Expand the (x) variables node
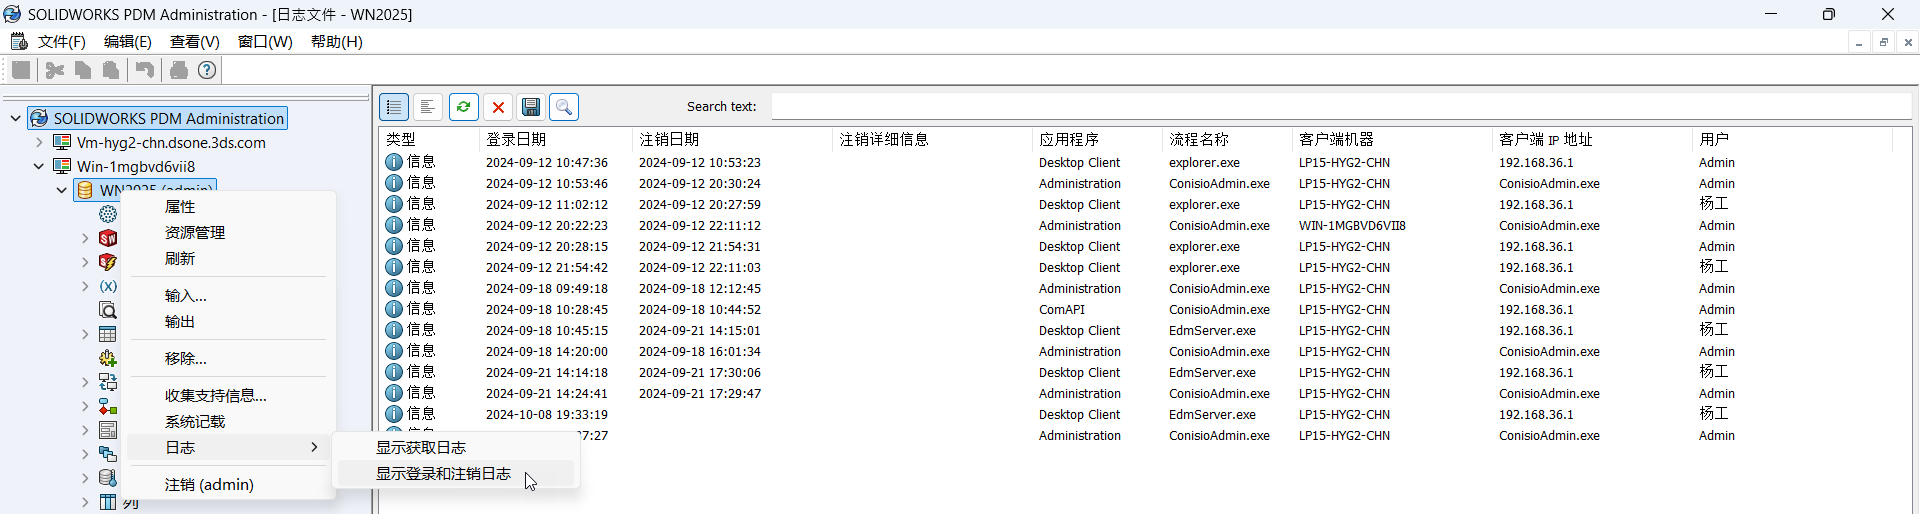This screenshot has height=514, width=1920. (85, 286)
